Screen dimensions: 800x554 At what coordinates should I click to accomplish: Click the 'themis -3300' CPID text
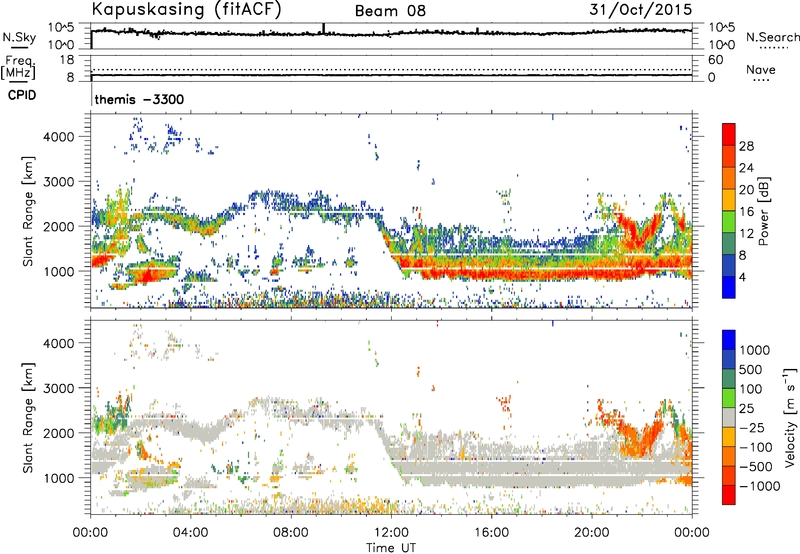tap(139, 99)
